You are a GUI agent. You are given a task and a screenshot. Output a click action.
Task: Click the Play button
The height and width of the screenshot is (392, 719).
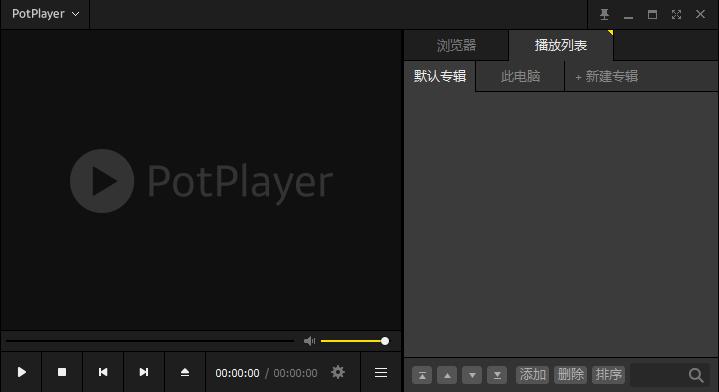(22, 372)
